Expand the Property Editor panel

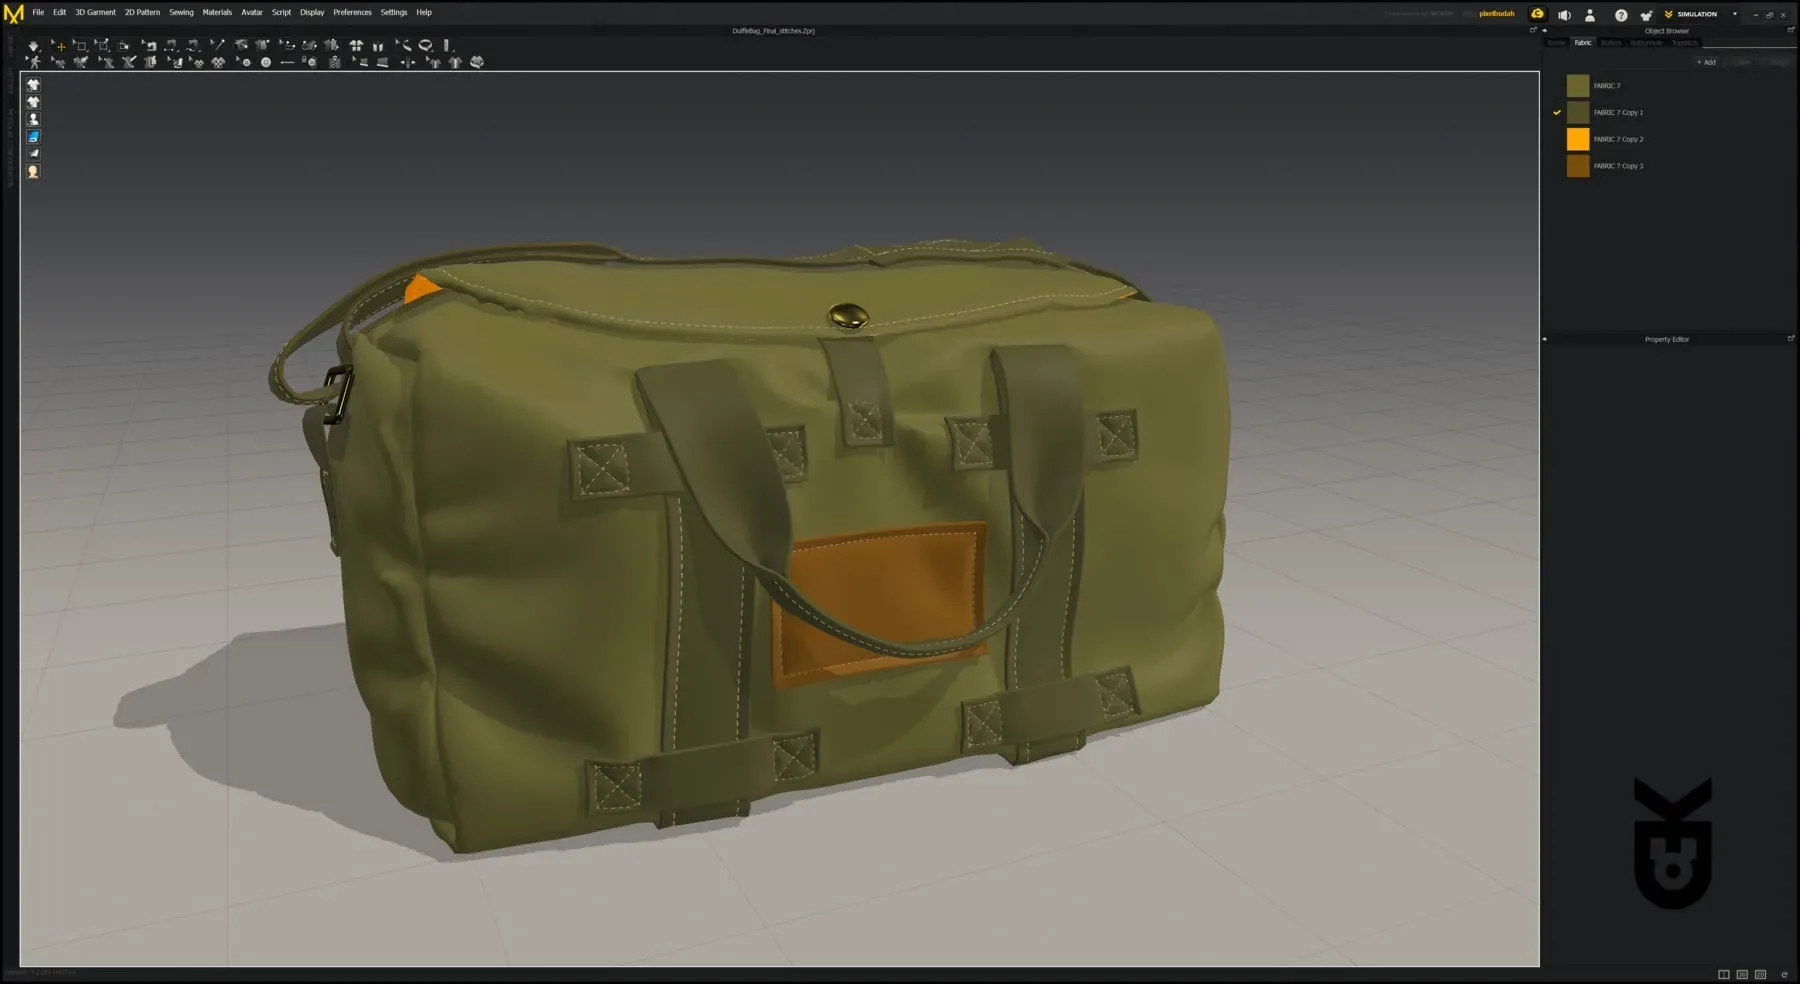[x=1790, y=338]
